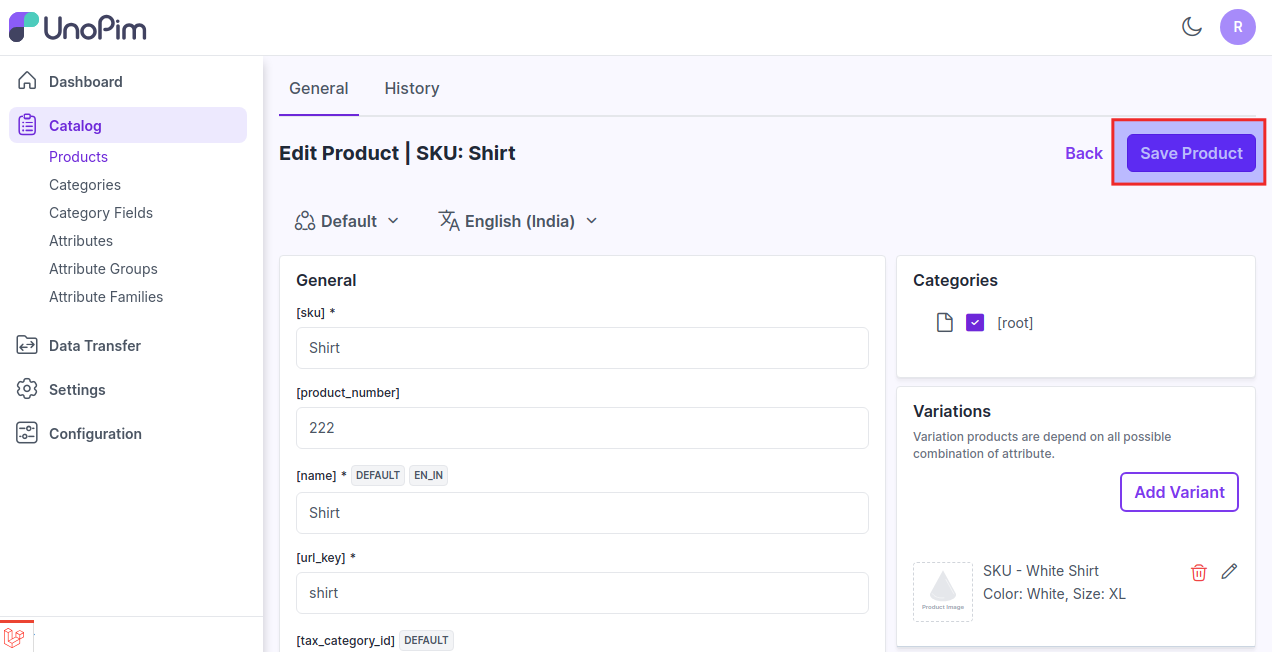Toggle dark mode moon icon

[1191, 27]
